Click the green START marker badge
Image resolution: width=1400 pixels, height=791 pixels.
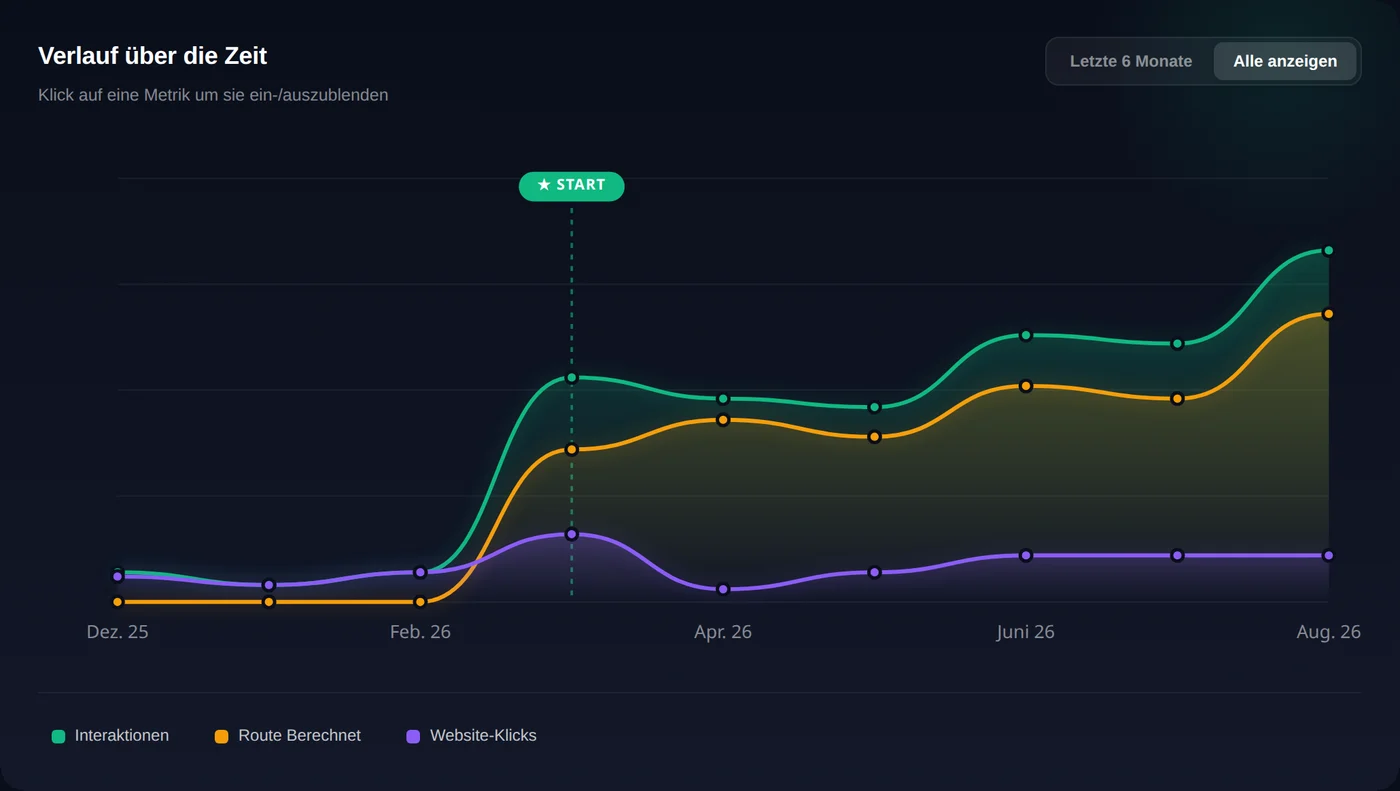571,186
